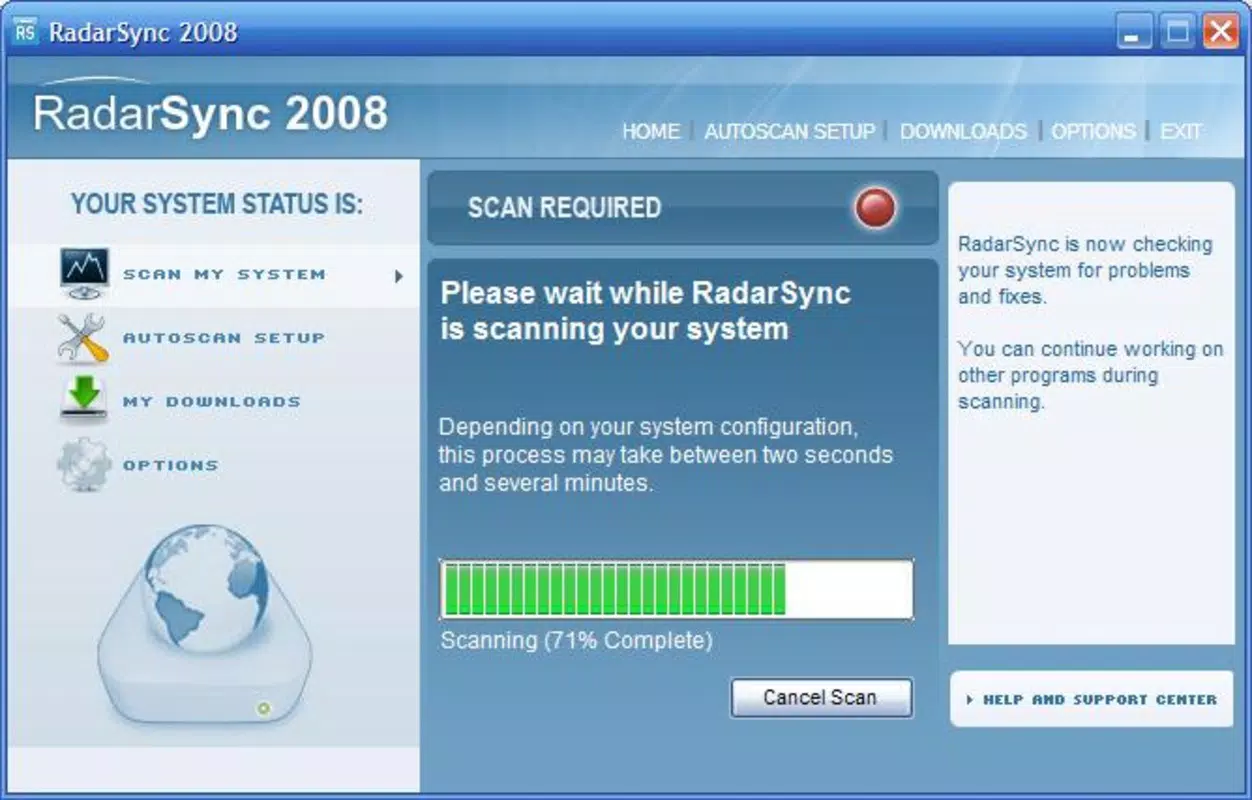Click the Autoscan Setup wrench and screwdriver icon
The height and width of the screenshot is (800, 1252).
coord(83,338)
